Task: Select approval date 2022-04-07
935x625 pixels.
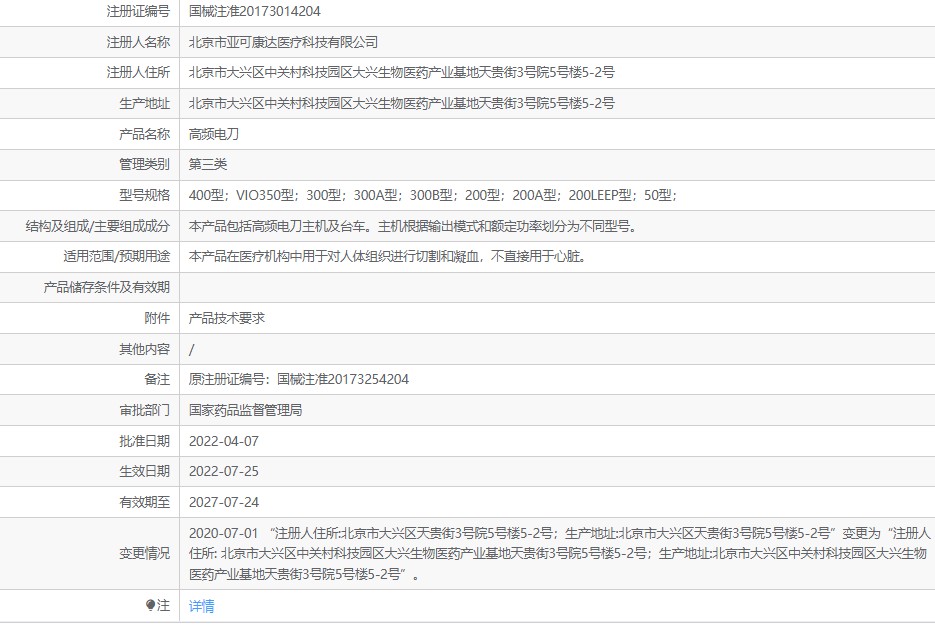Action: (x=224, y=441)
